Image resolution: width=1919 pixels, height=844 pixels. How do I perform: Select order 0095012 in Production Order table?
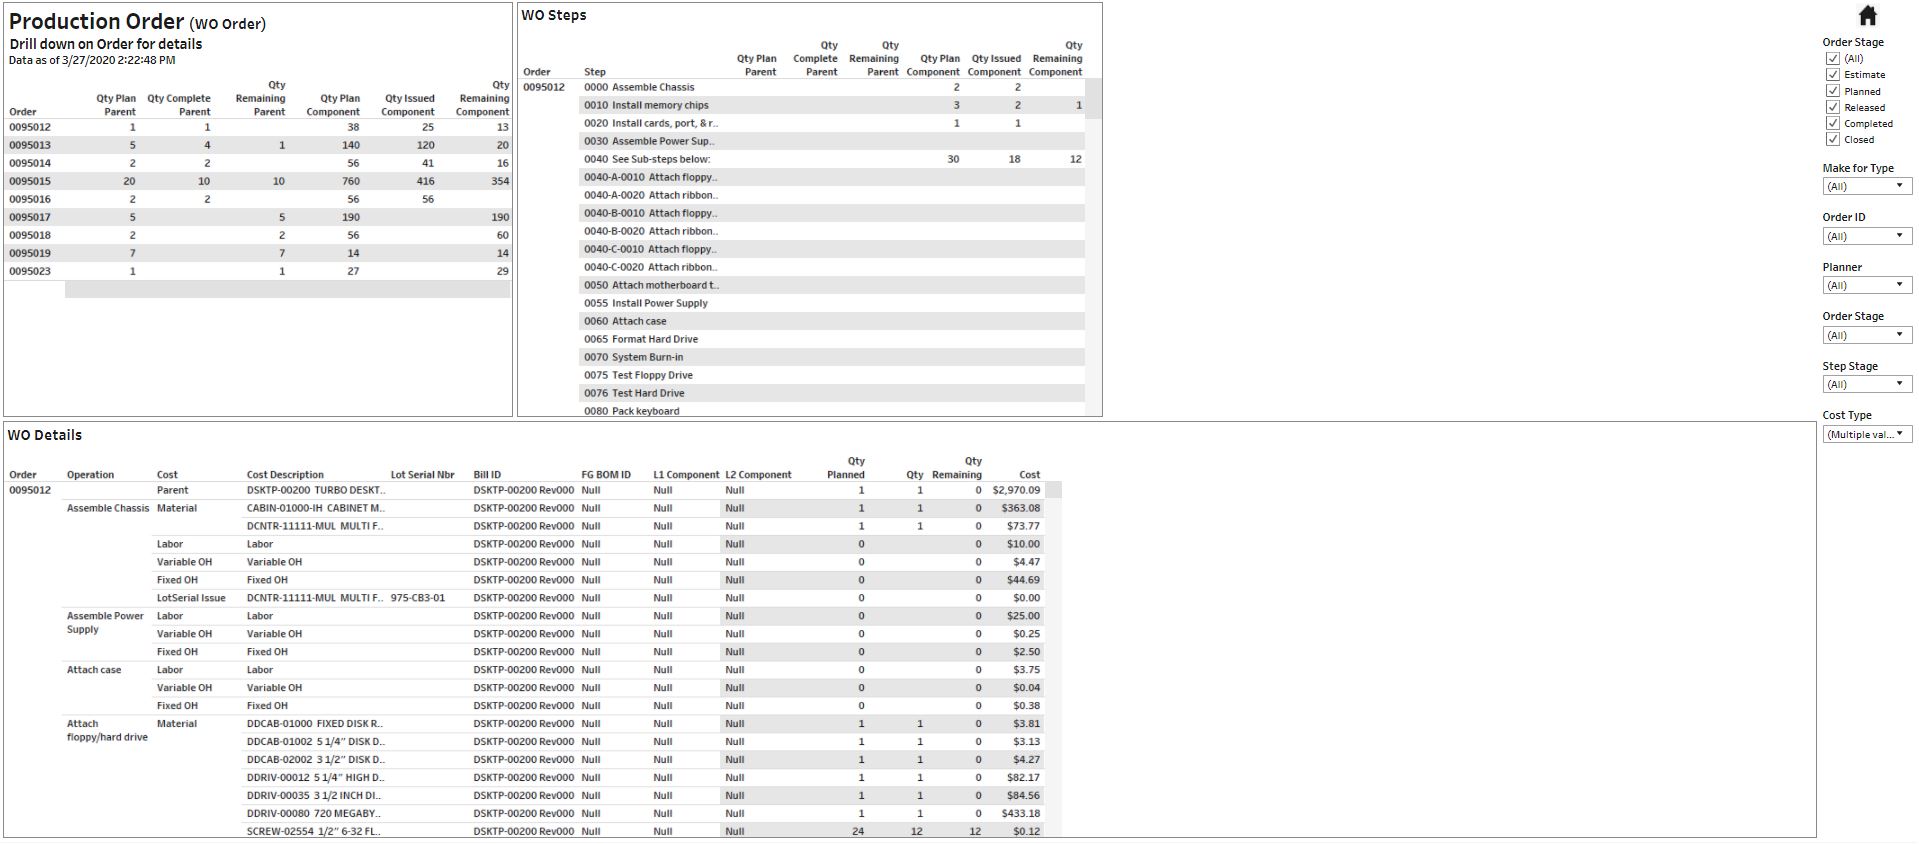click(30, 127)
